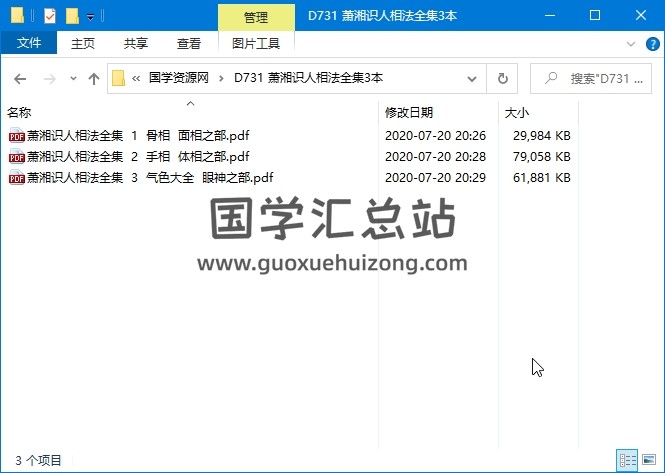Click the address bar folder icon
The image size is (665, 473).
click(118, 78)
